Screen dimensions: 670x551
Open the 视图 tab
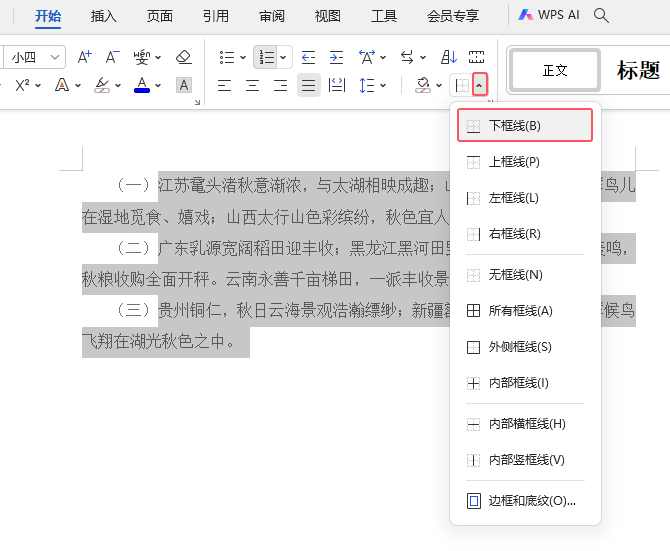[328, 16]
